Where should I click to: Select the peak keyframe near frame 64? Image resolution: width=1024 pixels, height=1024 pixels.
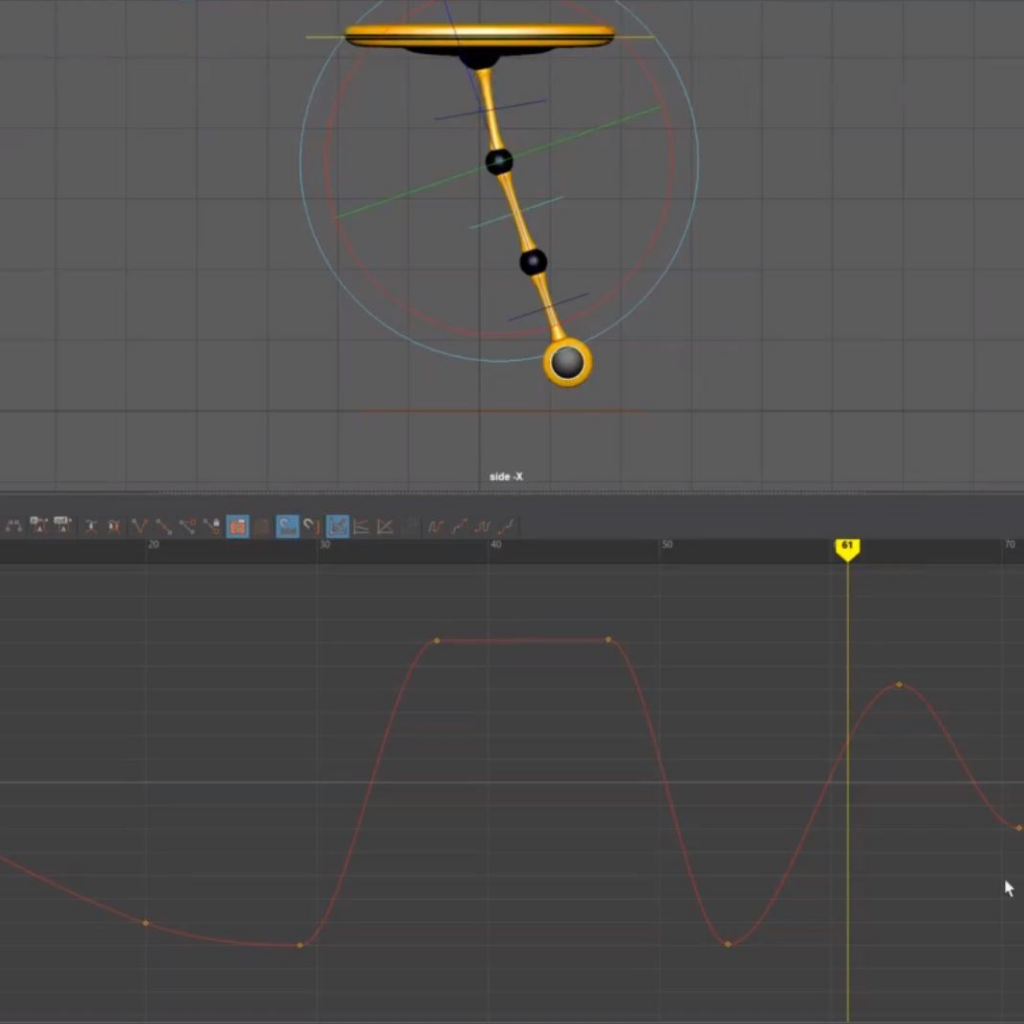coord(899,684)
